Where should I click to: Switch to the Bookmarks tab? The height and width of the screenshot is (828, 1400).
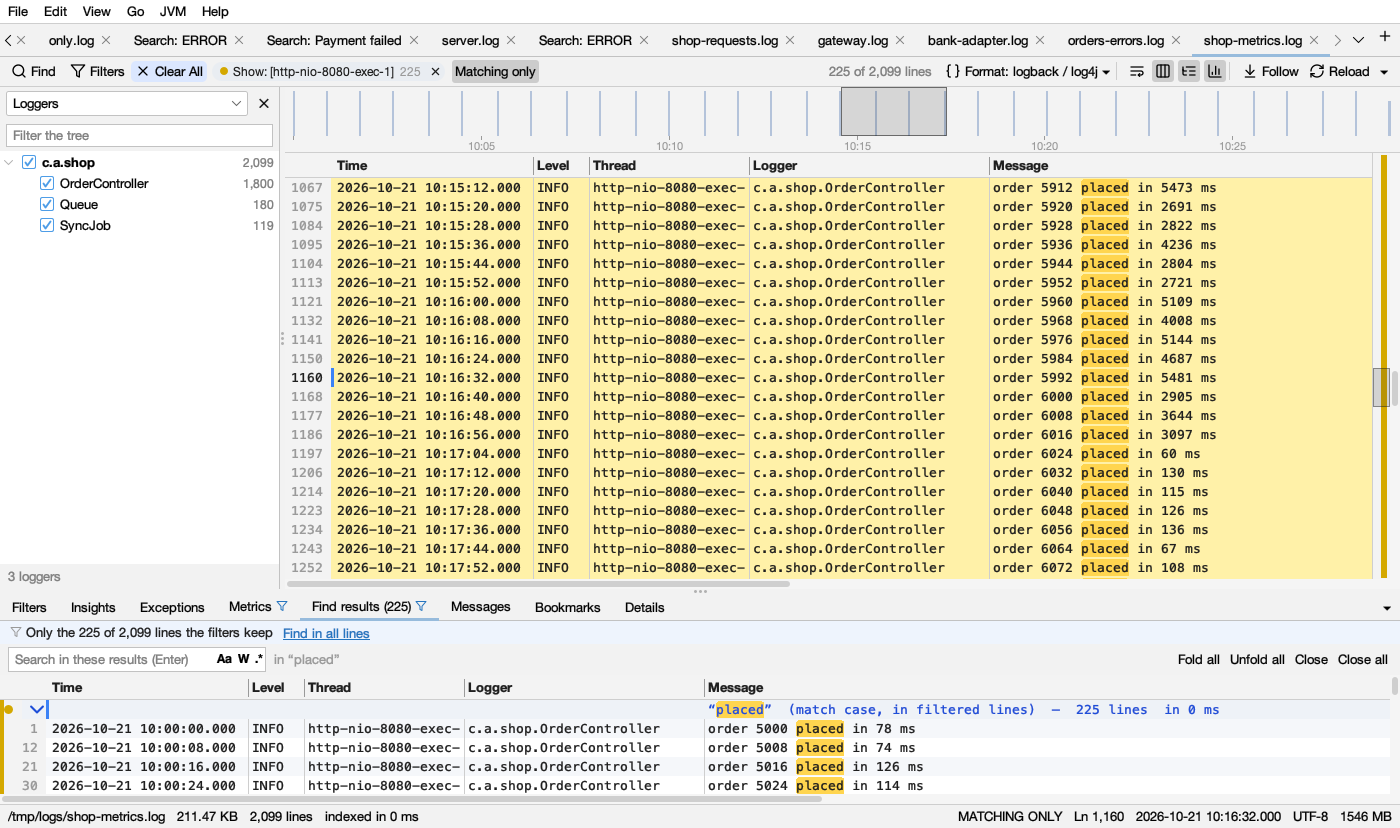tap(568, 607)
